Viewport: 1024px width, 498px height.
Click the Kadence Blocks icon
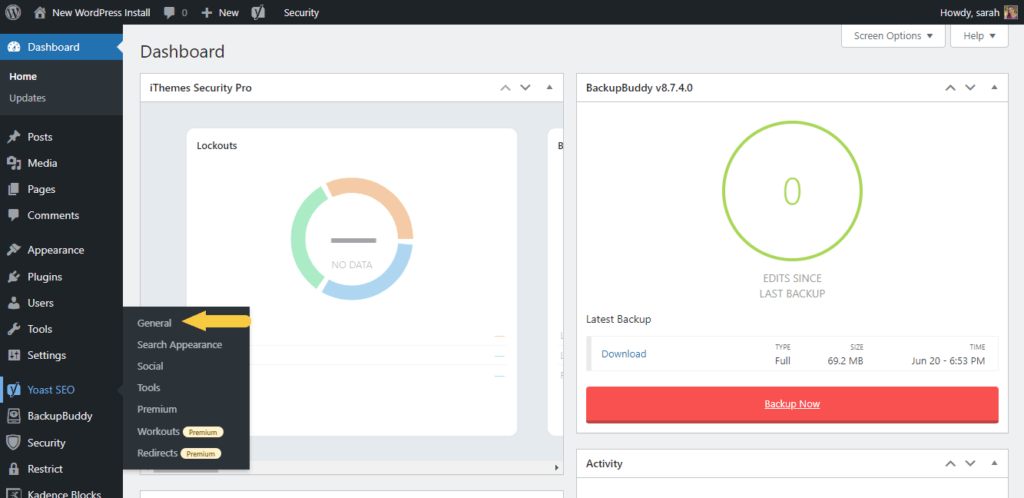(14, 493)
